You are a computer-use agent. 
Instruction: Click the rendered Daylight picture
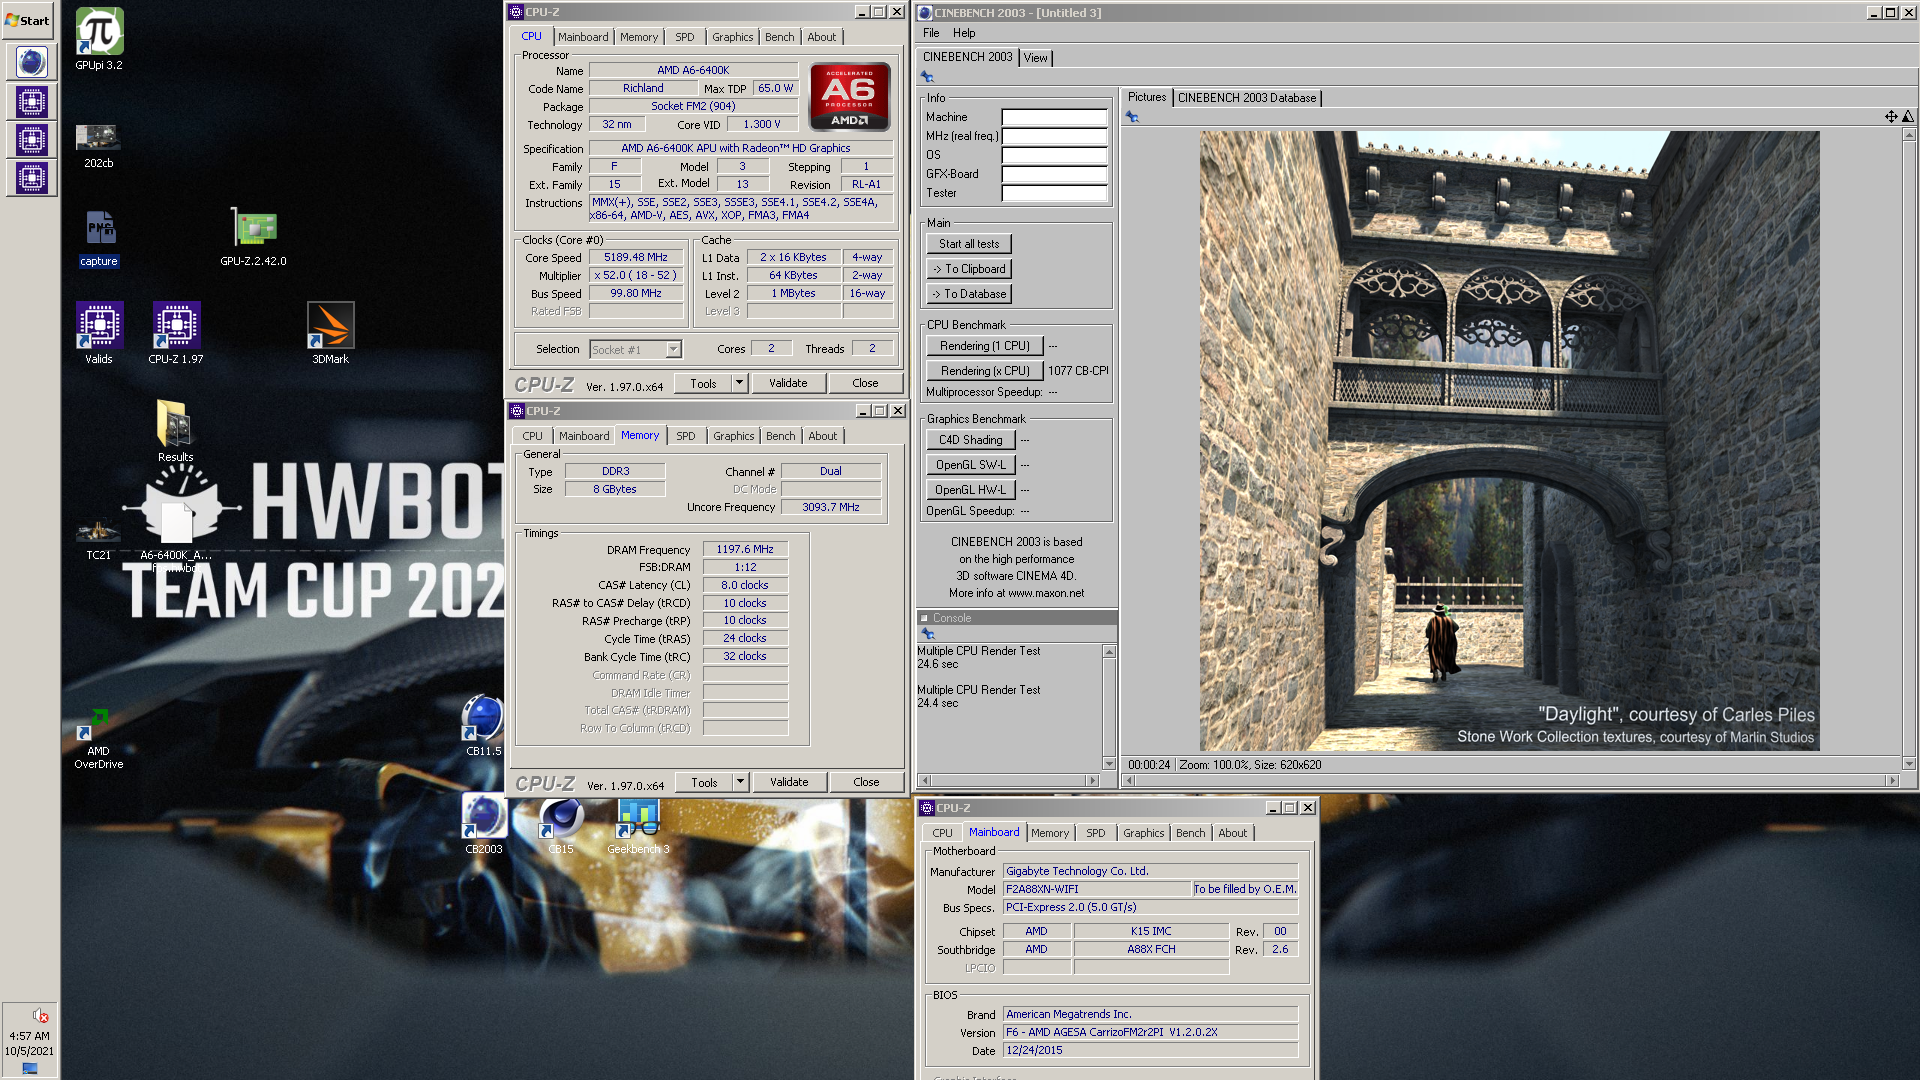(1509, 441)
